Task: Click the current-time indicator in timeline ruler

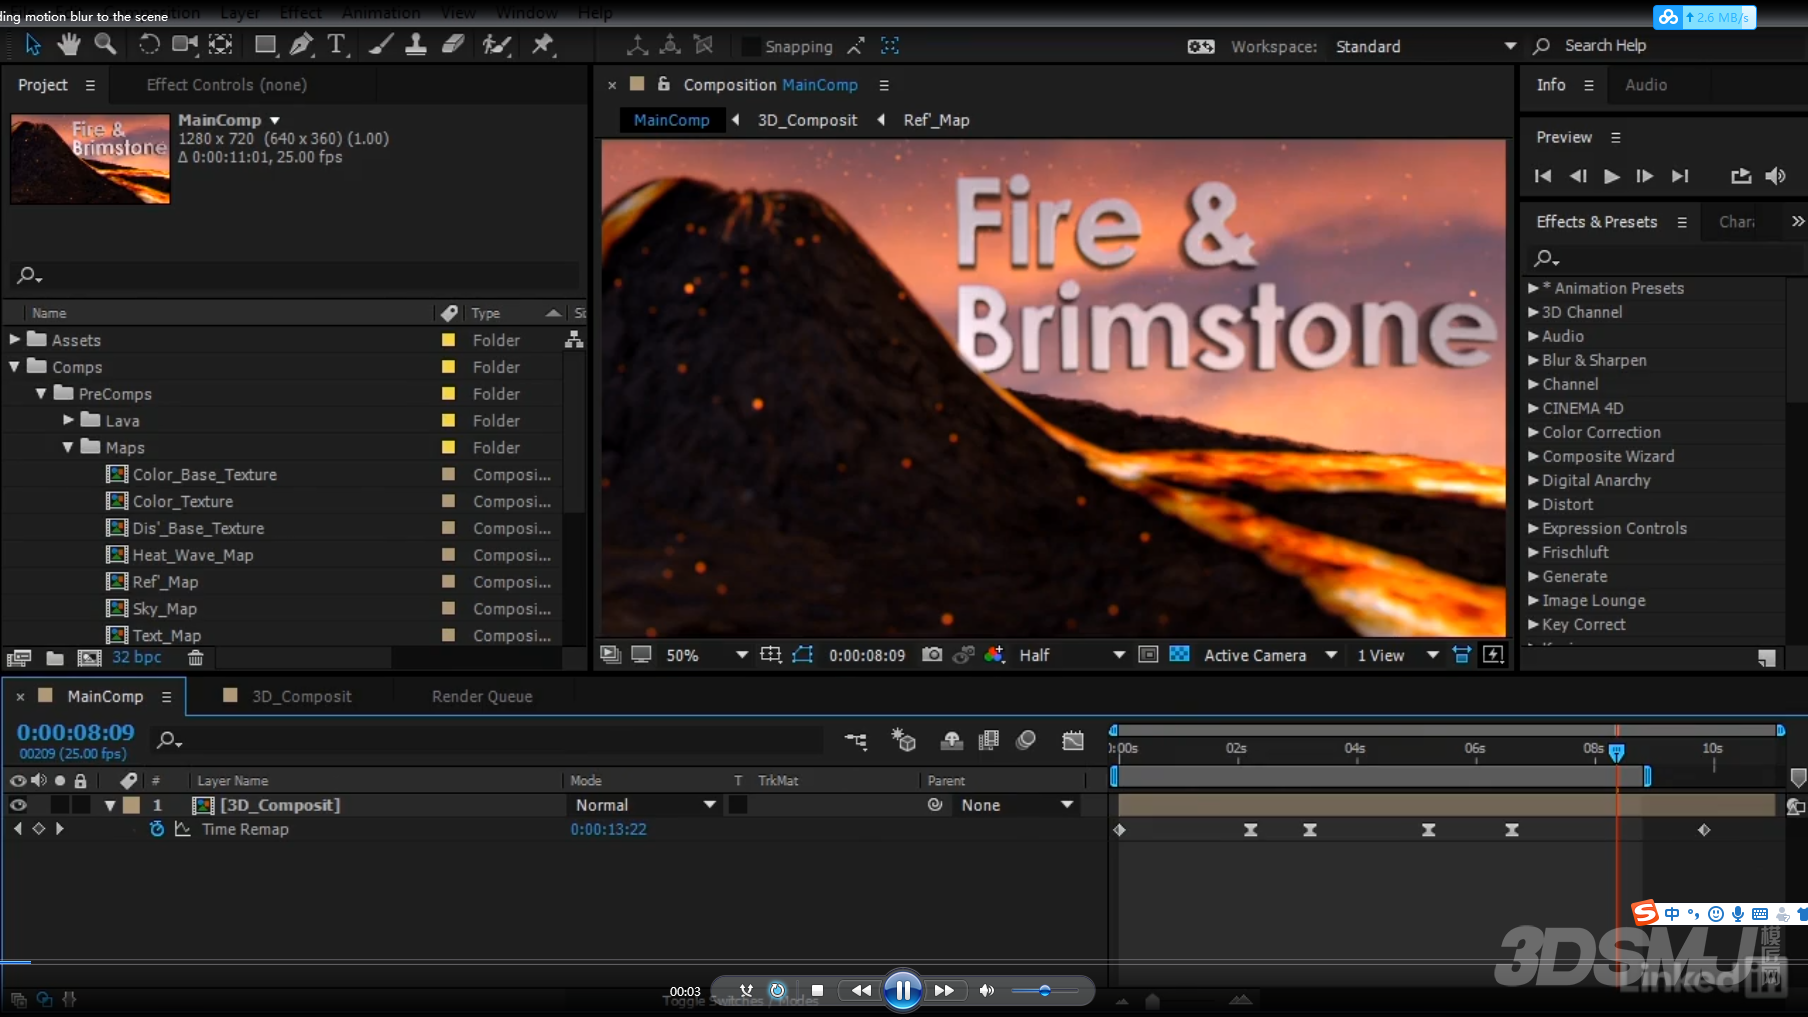Action: tap(1616, 751)
